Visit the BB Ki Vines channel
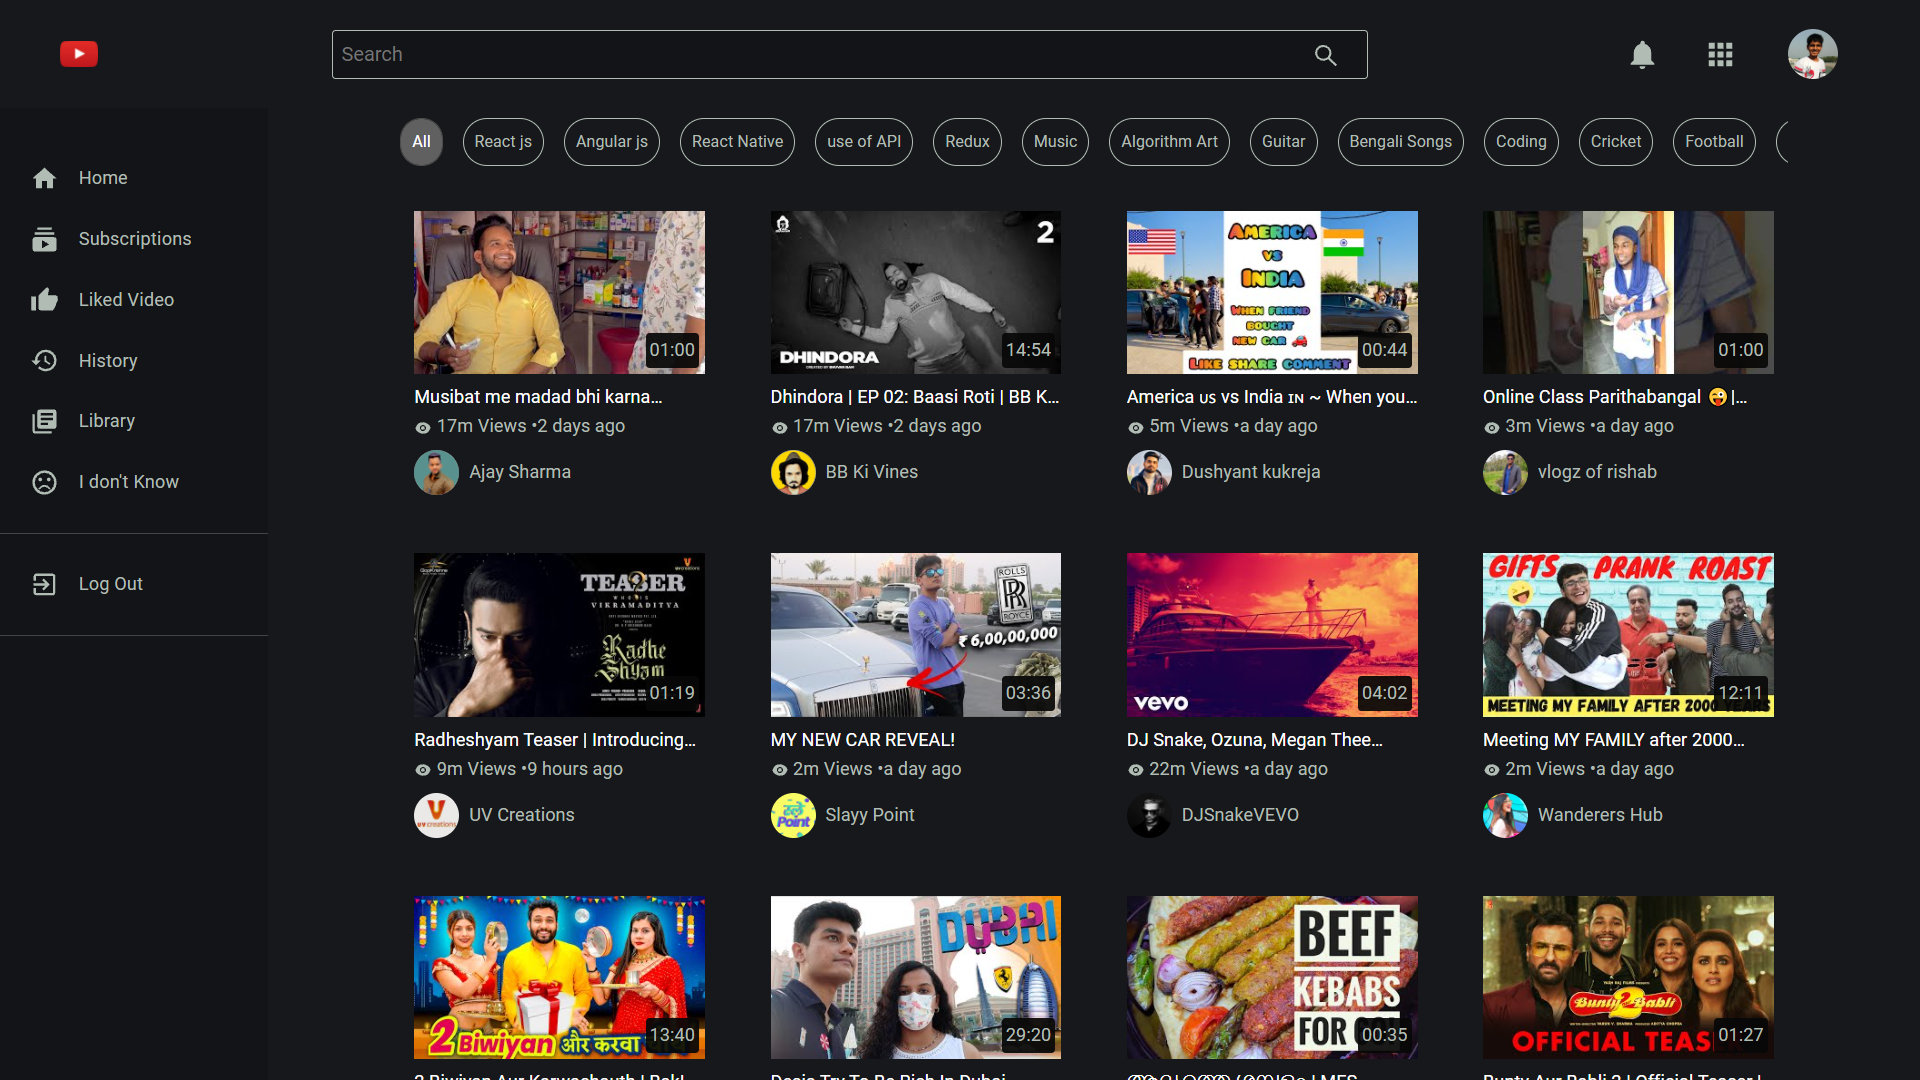1920x1080 pixels. tap(871, 472)
